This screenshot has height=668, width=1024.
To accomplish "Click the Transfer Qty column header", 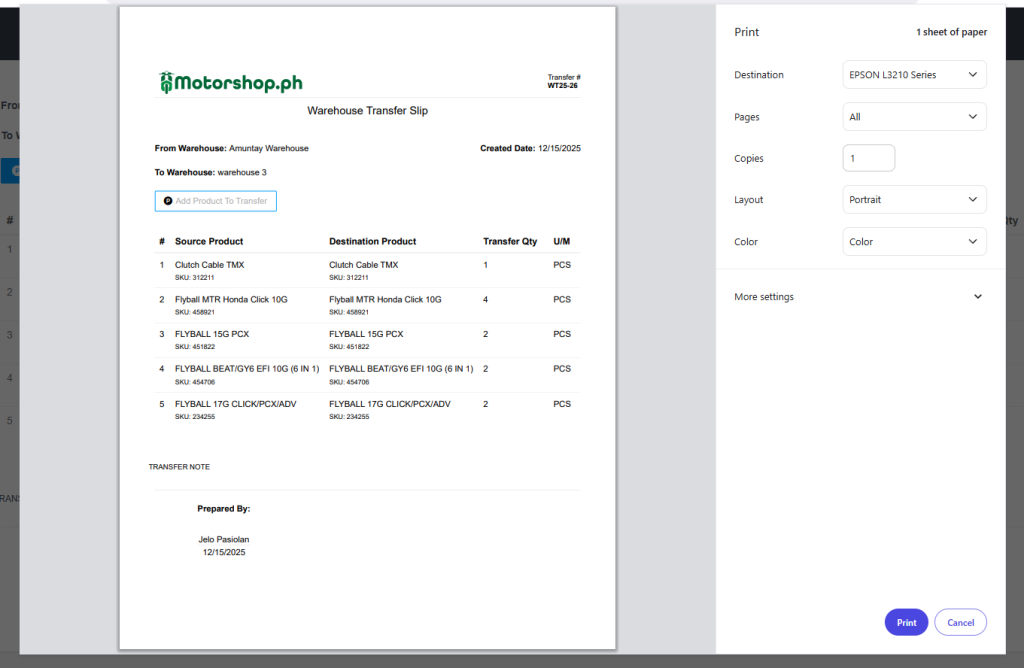I will click(510, 241).
